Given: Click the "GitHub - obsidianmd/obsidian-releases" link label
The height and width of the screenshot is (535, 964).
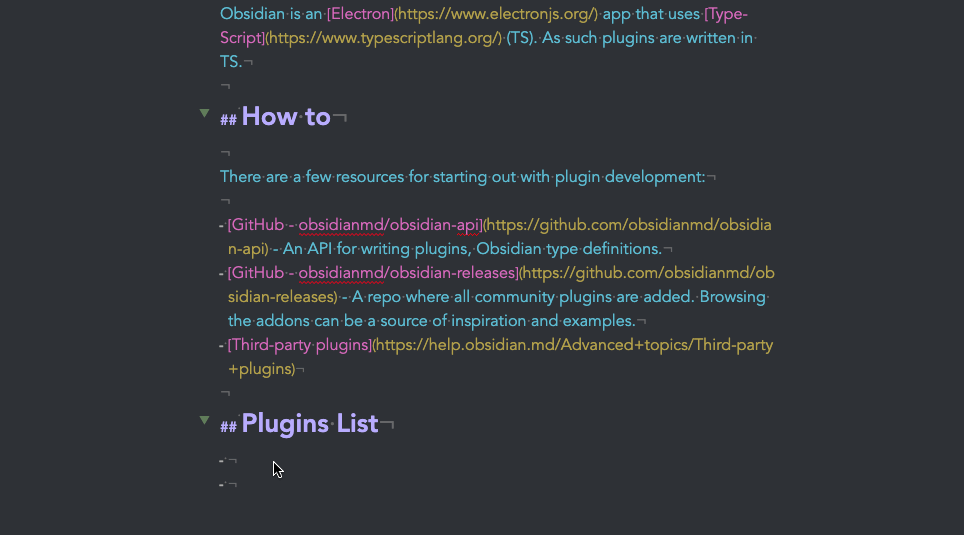Looking at the screenshot, I should click(373, 273).
